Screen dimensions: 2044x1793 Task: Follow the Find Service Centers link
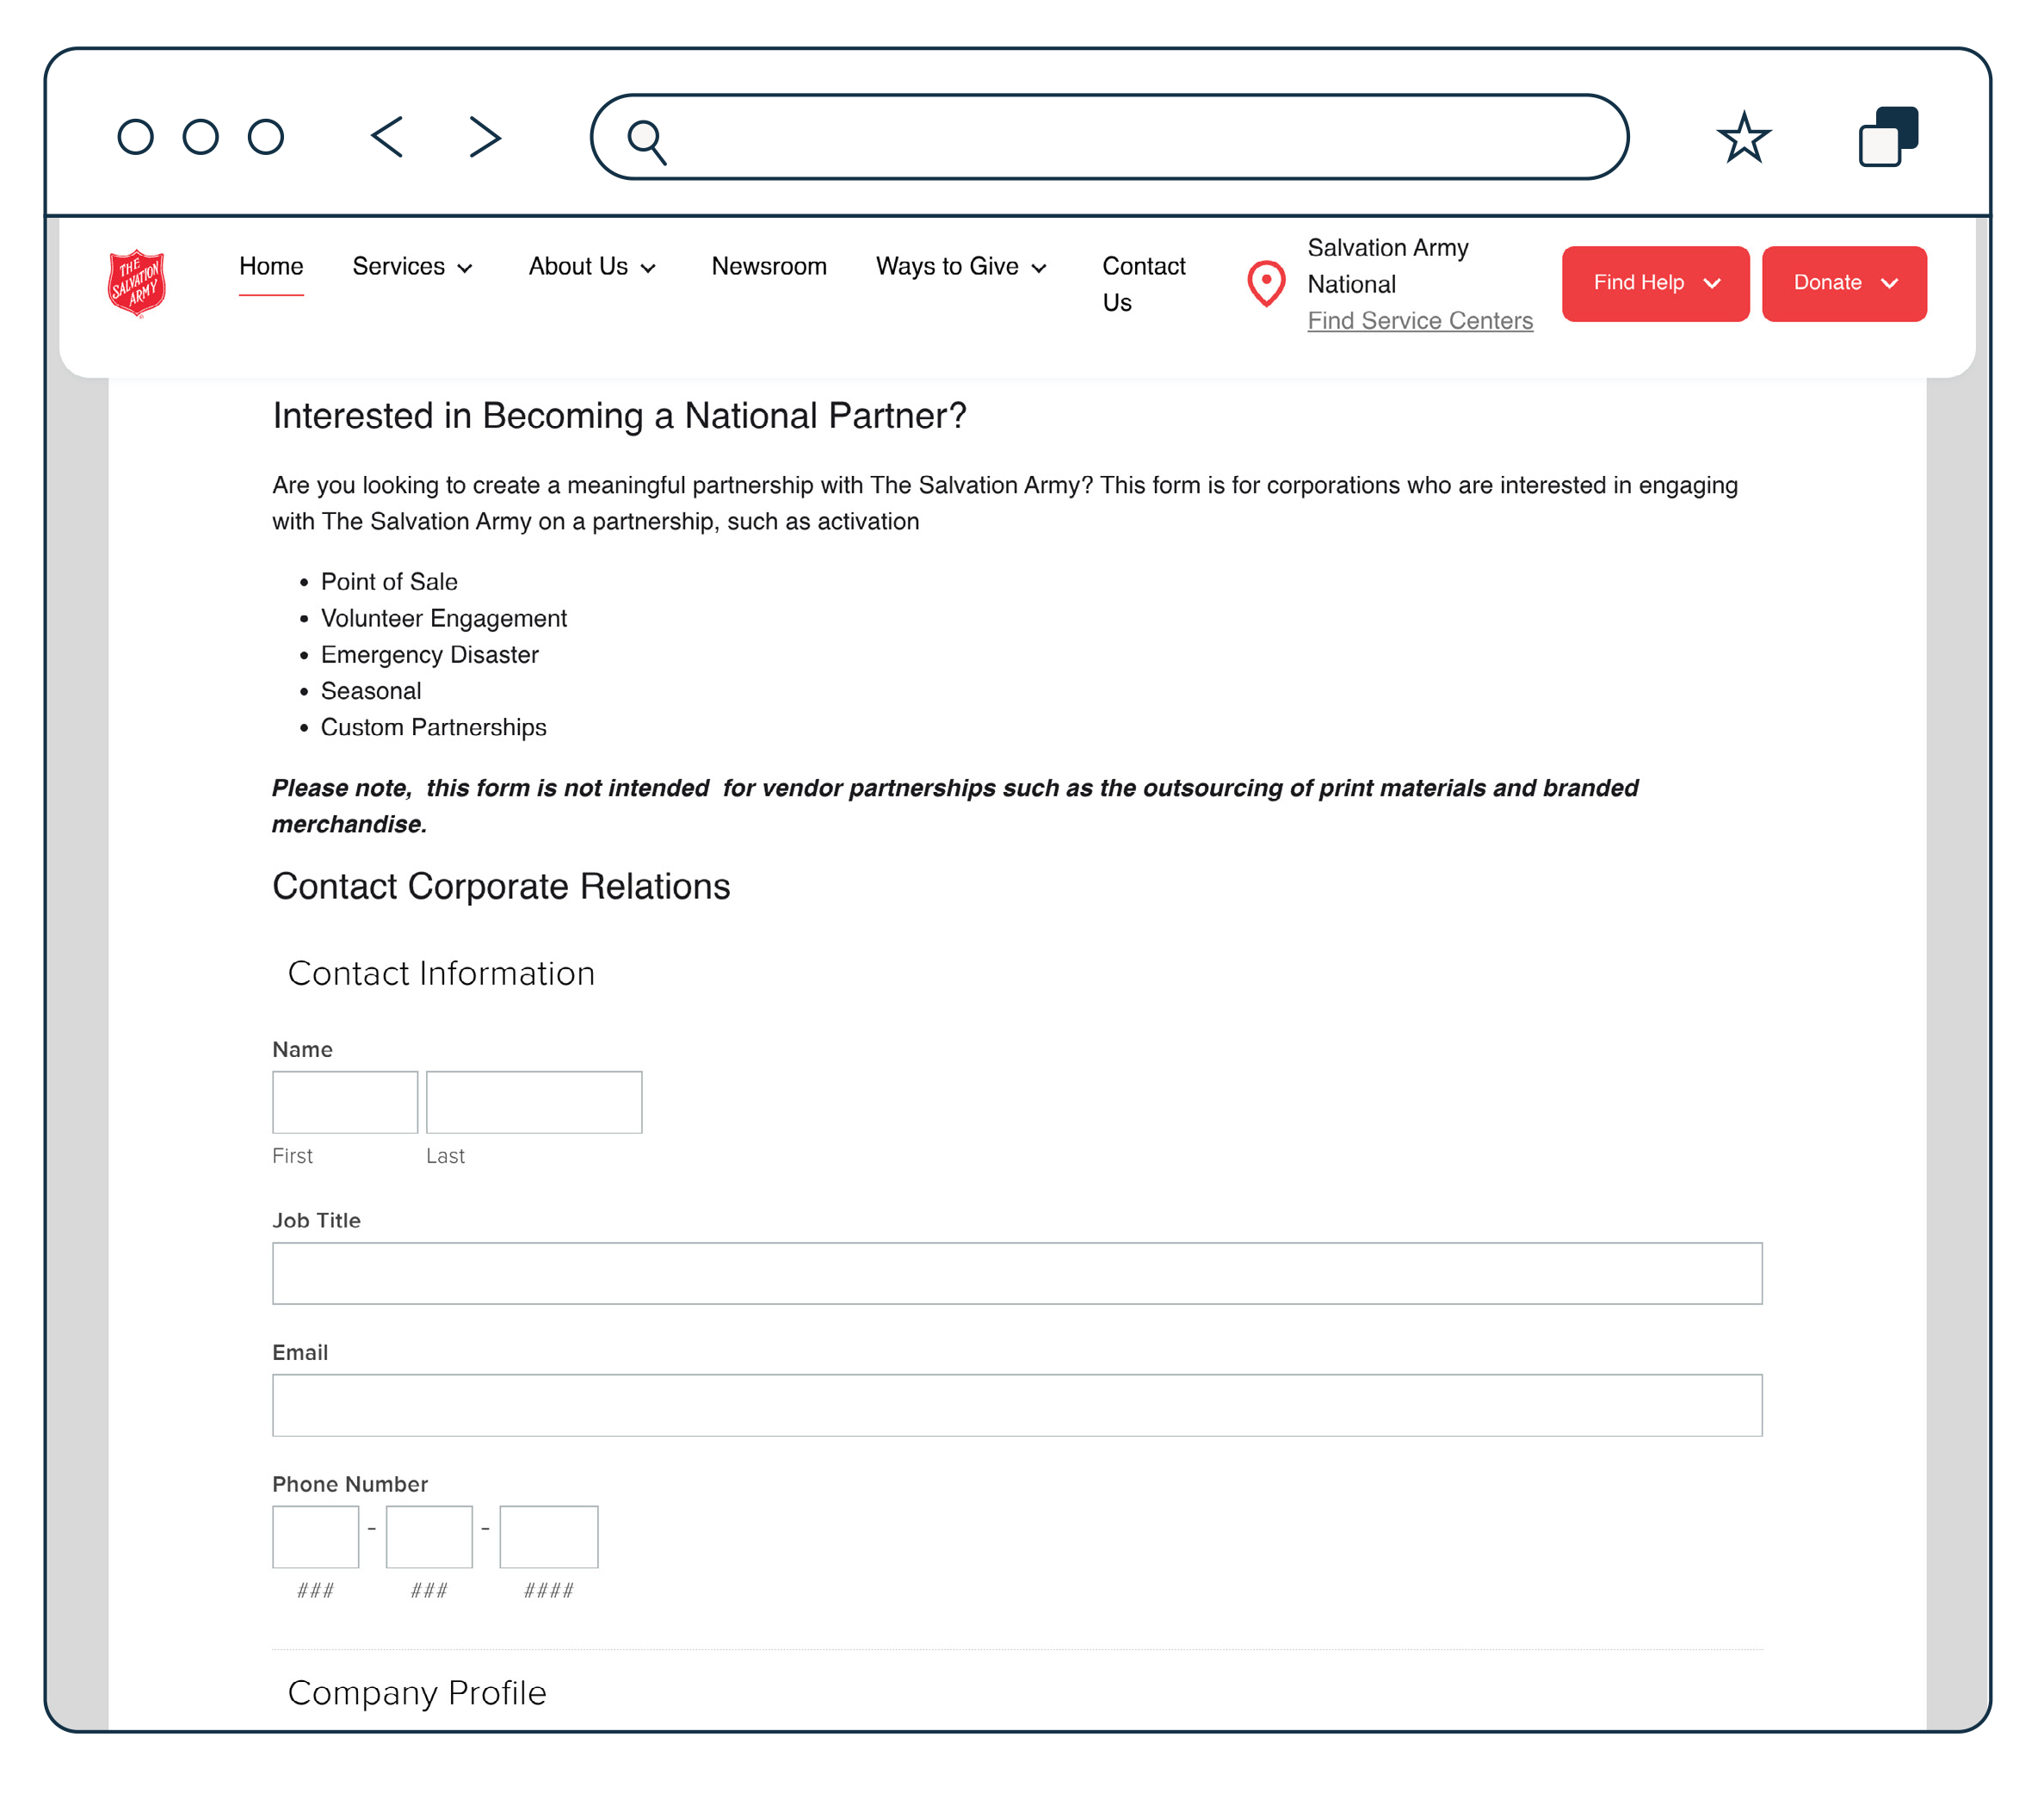pos(1420,321)
